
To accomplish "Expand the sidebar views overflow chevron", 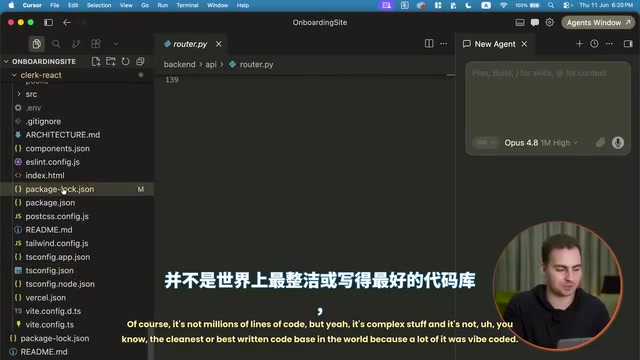I will pyautogui.click(x=116, y=44).
